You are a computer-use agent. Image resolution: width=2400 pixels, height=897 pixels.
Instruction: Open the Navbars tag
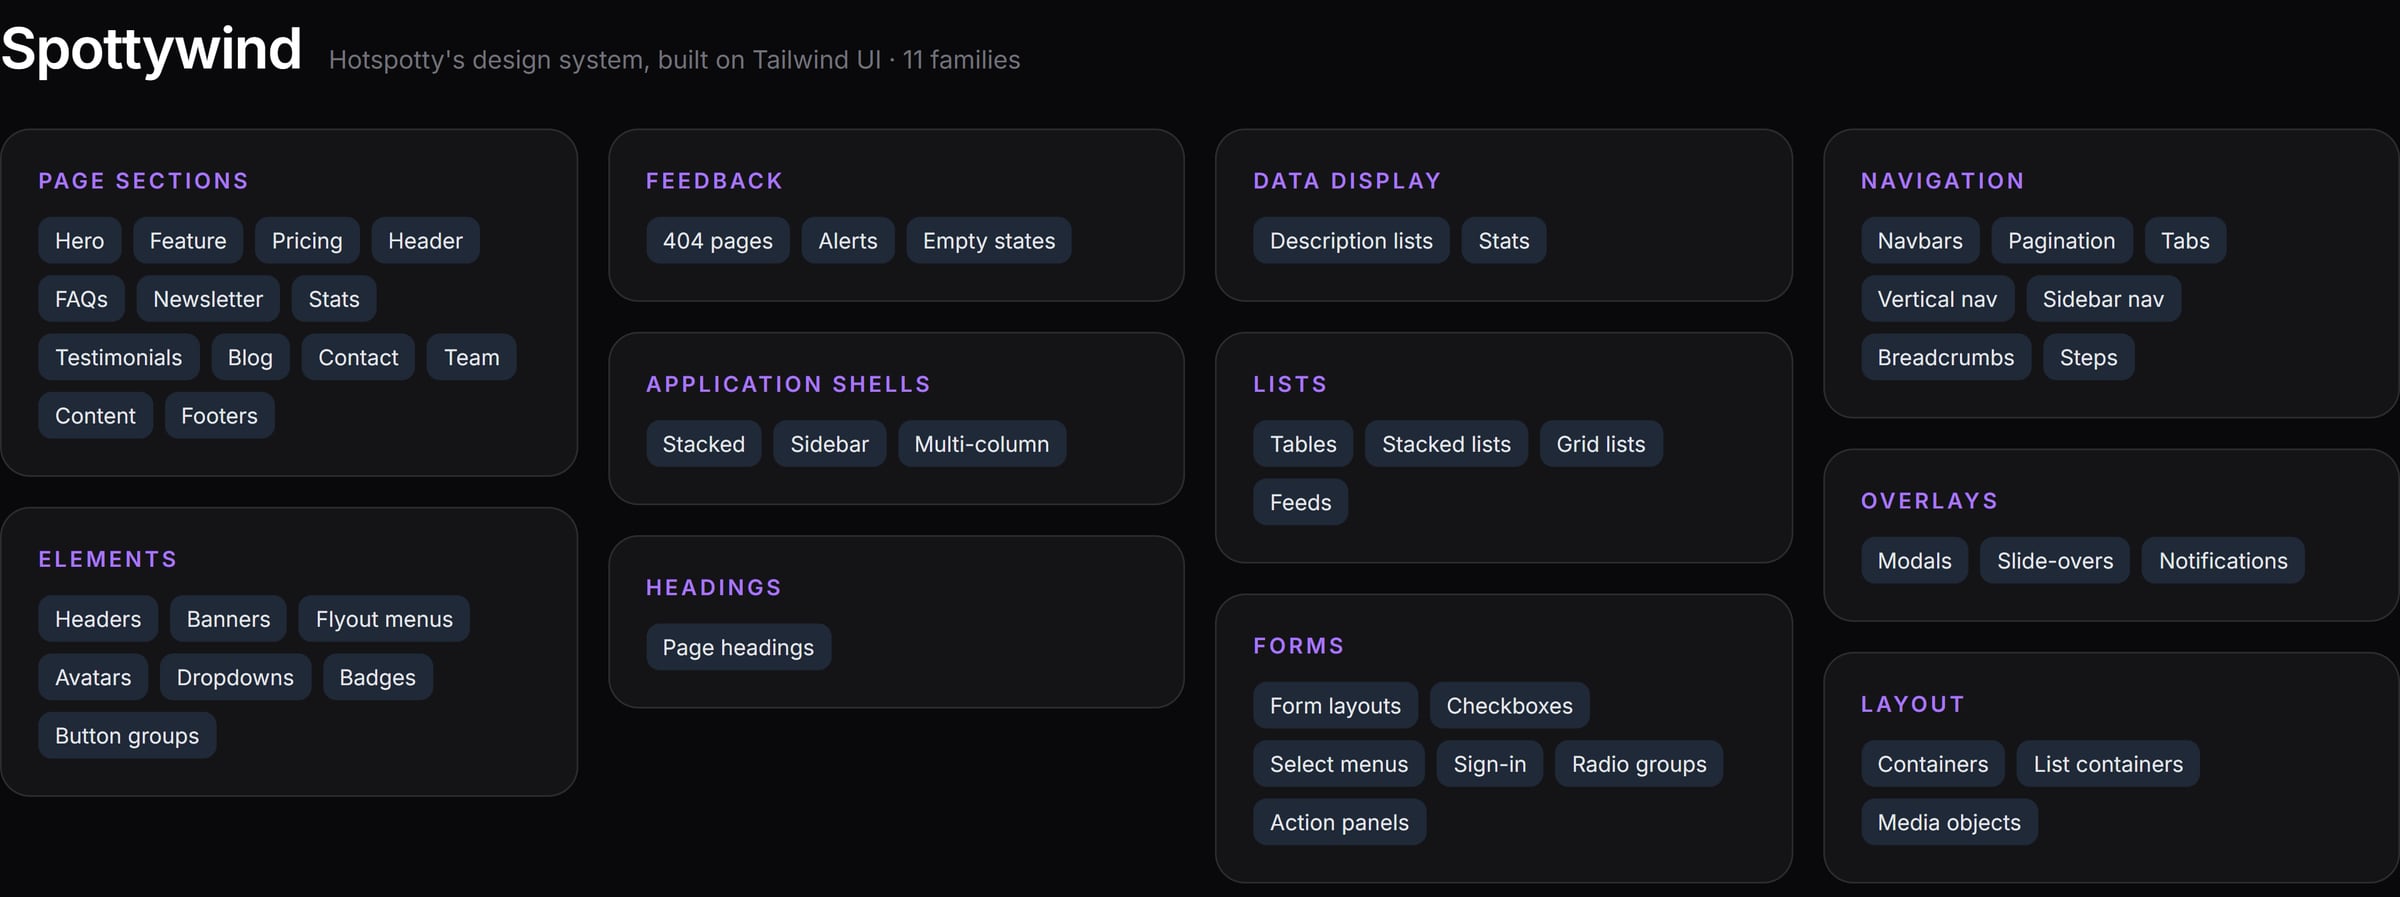pyautogui.click(x=1920, y=241)
